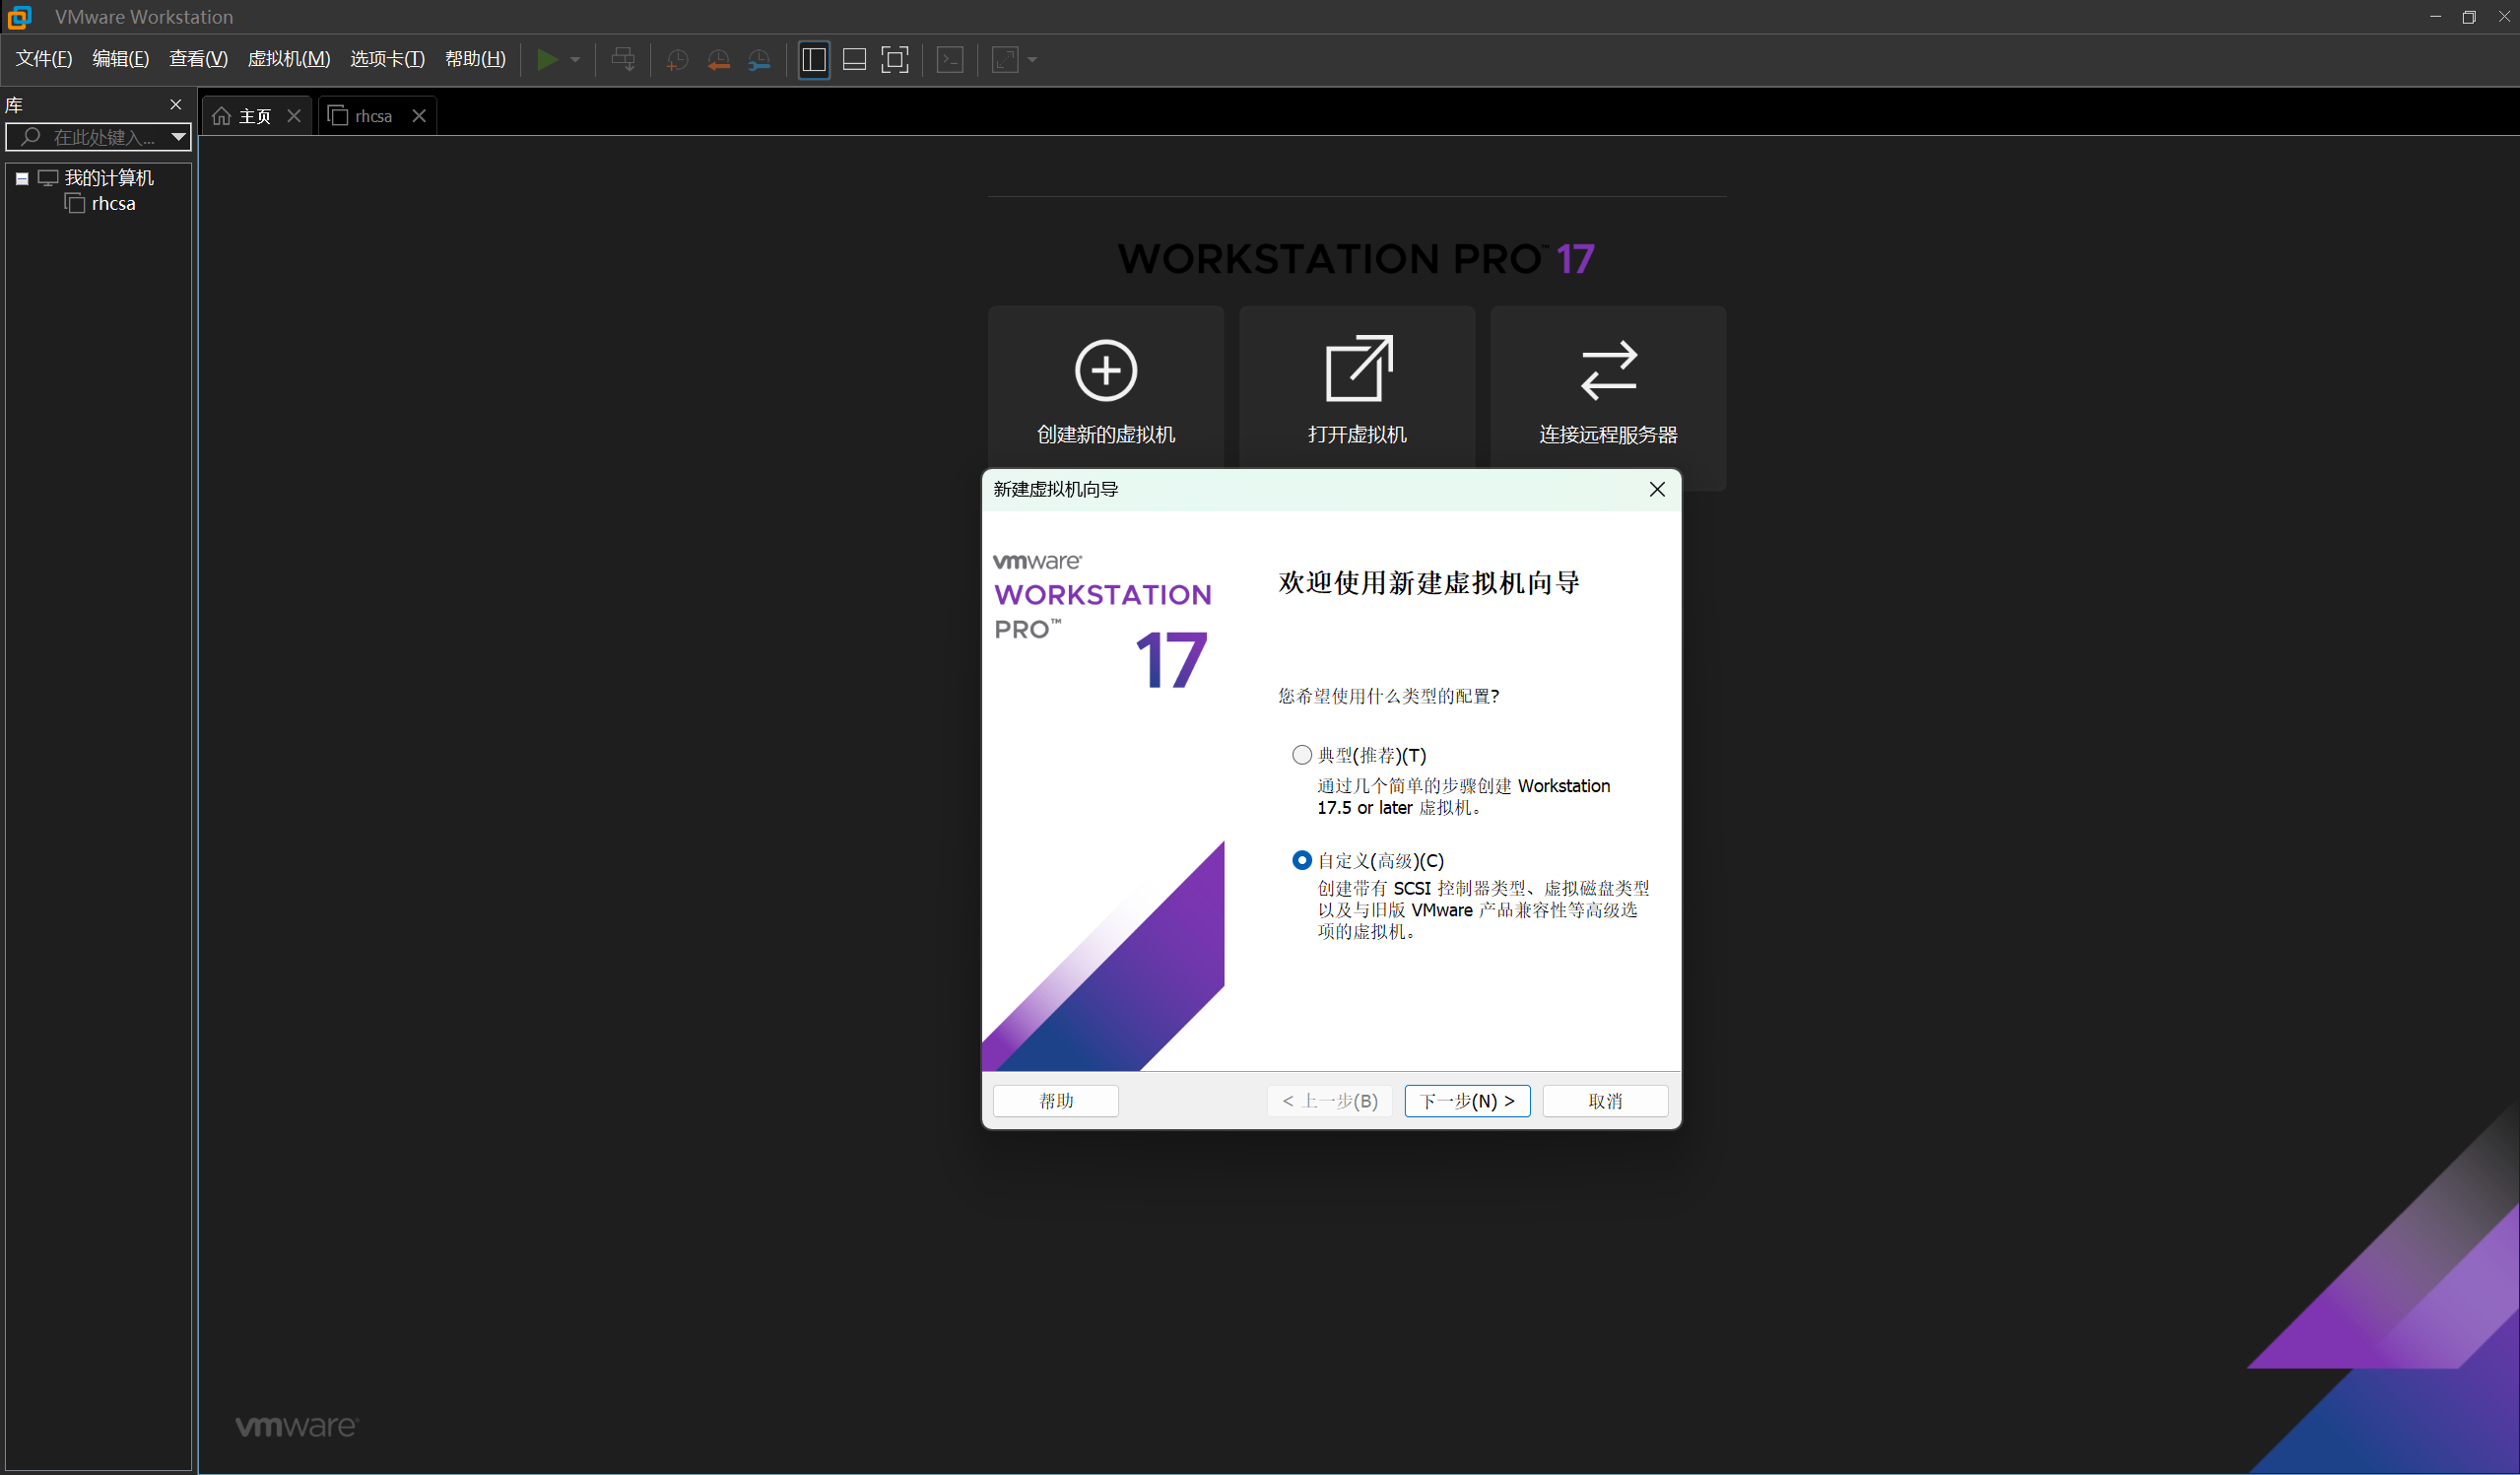2520x1475 pixels.
Task: Select 我的计算机 in the library tree
Action: [109, 178]
